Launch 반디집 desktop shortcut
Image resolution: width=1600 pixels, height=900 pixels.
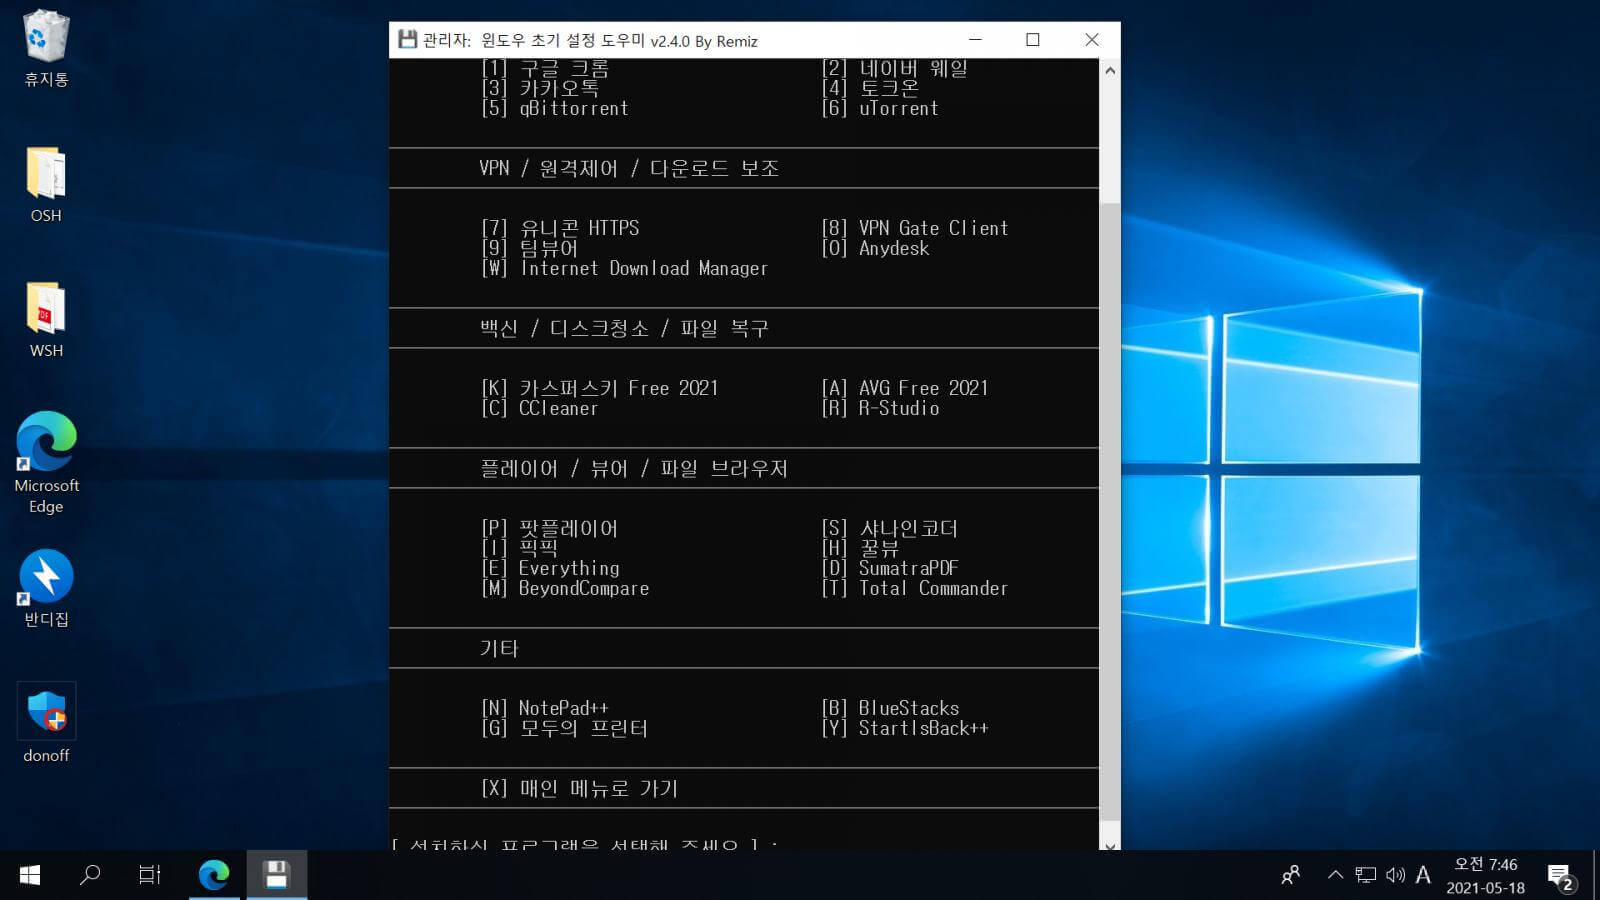46,588
